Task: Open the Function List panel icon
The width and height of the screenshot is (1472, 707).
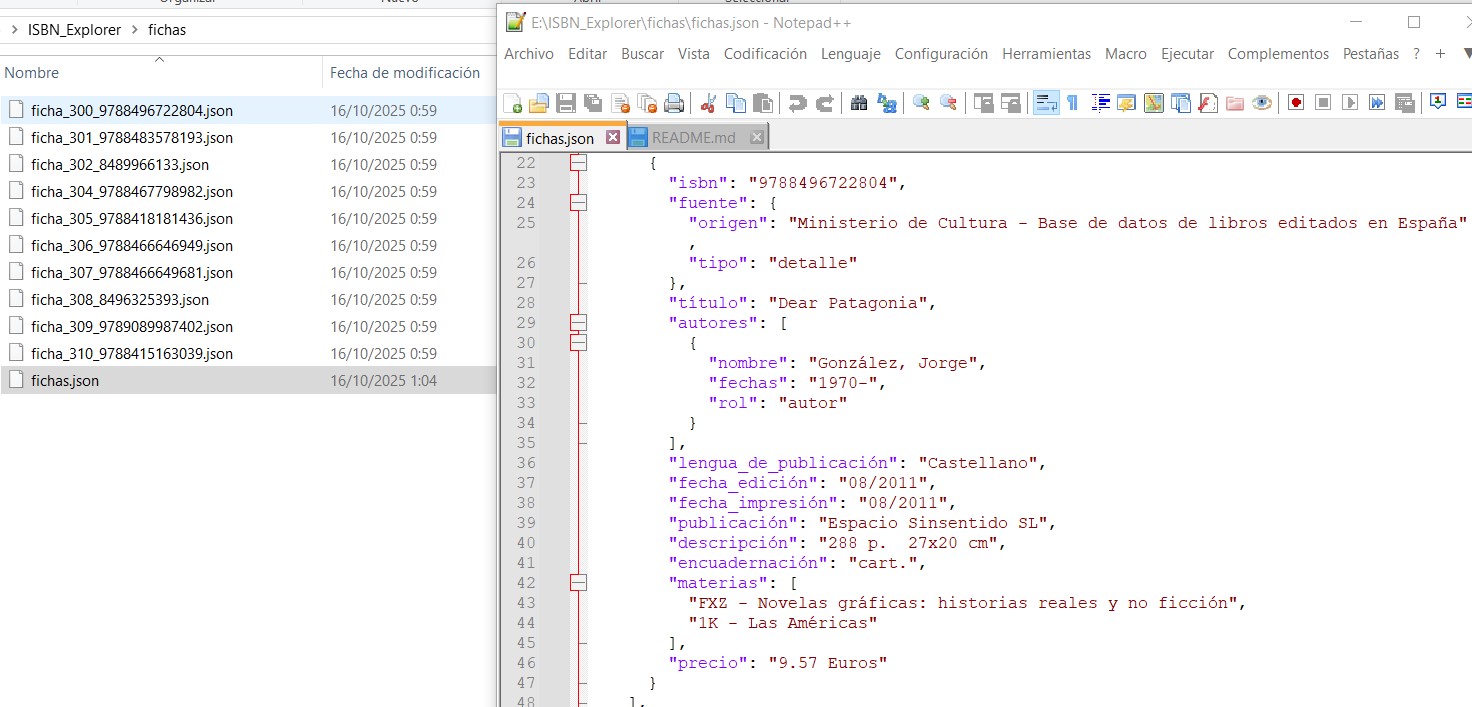Action: [1208, 102]
